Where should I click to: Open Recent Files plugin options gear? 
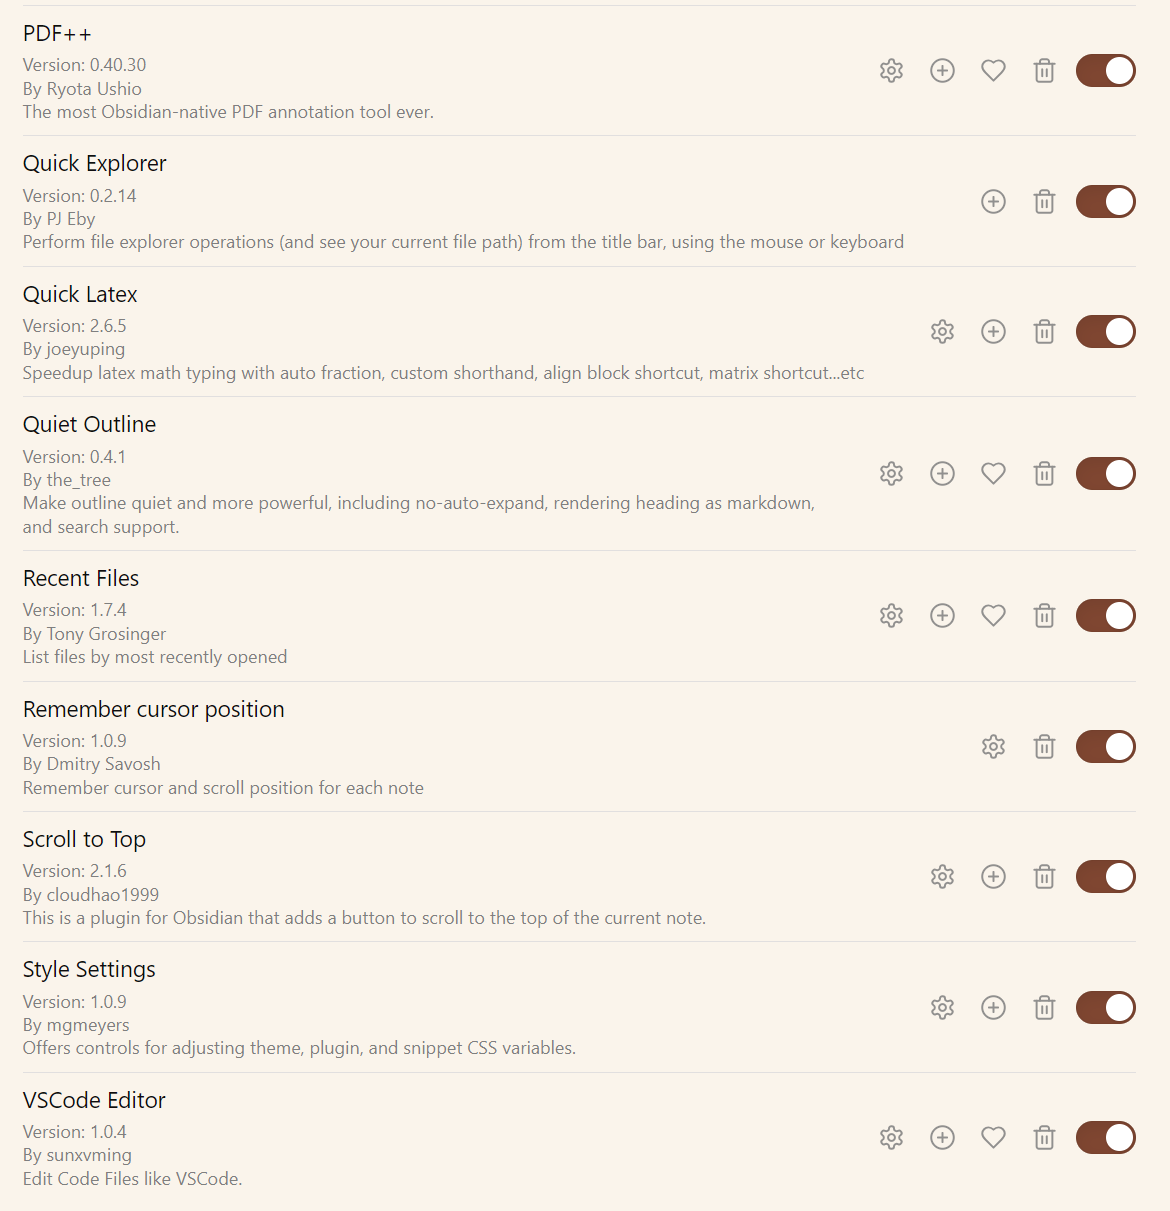[x=891, y=616]
